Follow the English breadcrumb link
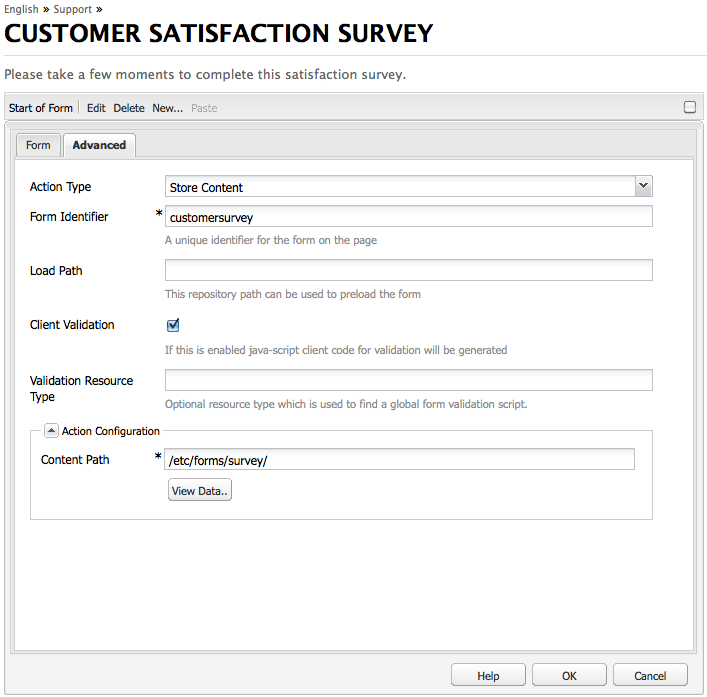 21,9
